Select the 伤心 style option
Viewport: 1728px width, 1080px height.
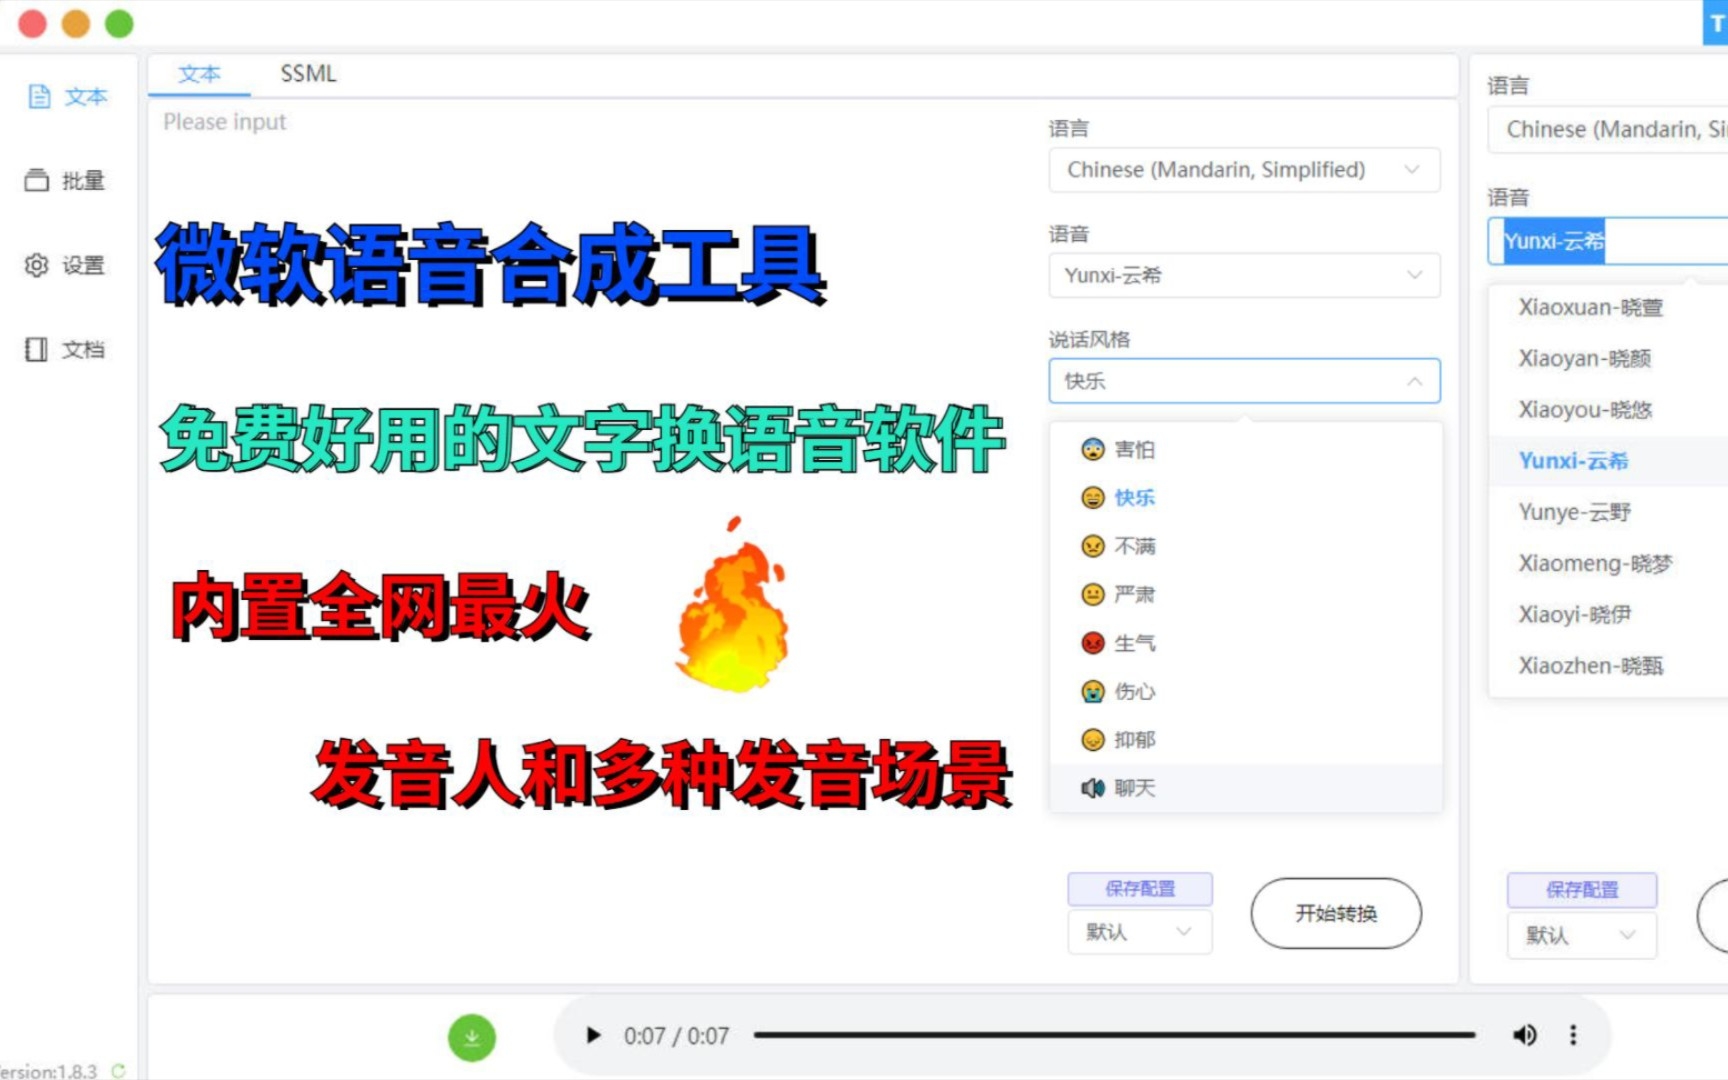1245,691
